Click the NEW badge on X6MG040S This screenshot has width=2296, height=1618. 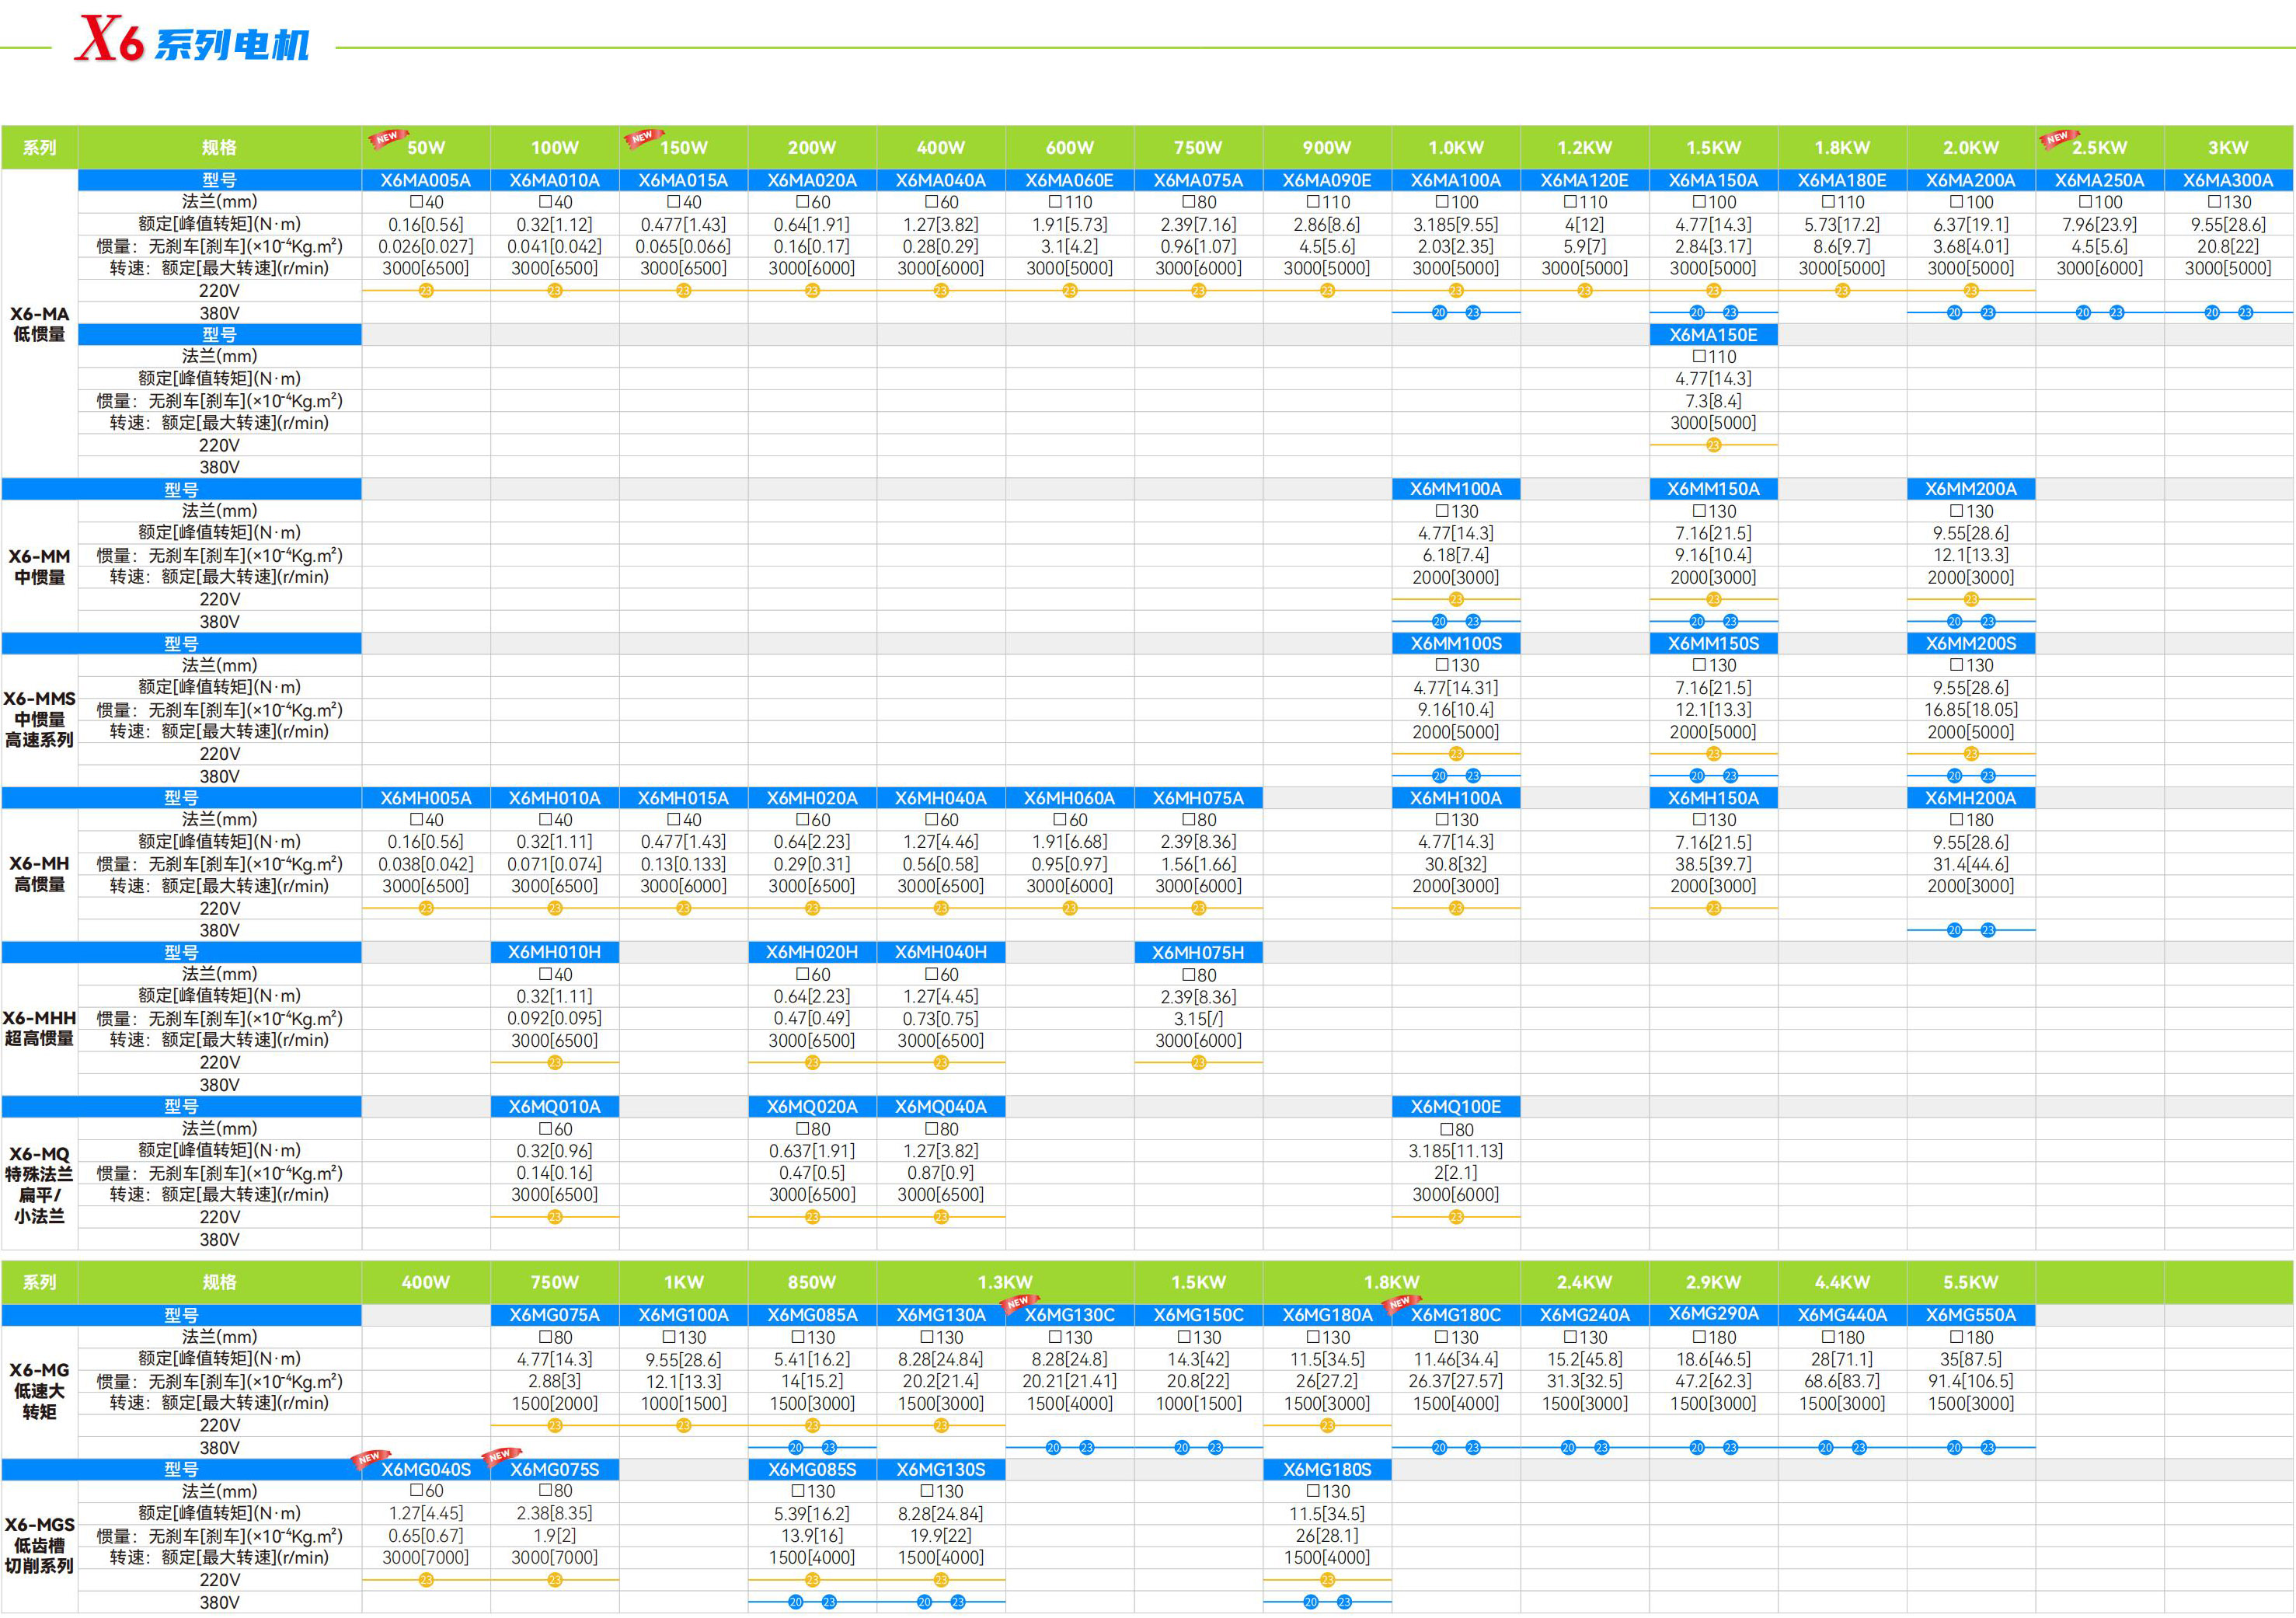[x=369, y=1458]
